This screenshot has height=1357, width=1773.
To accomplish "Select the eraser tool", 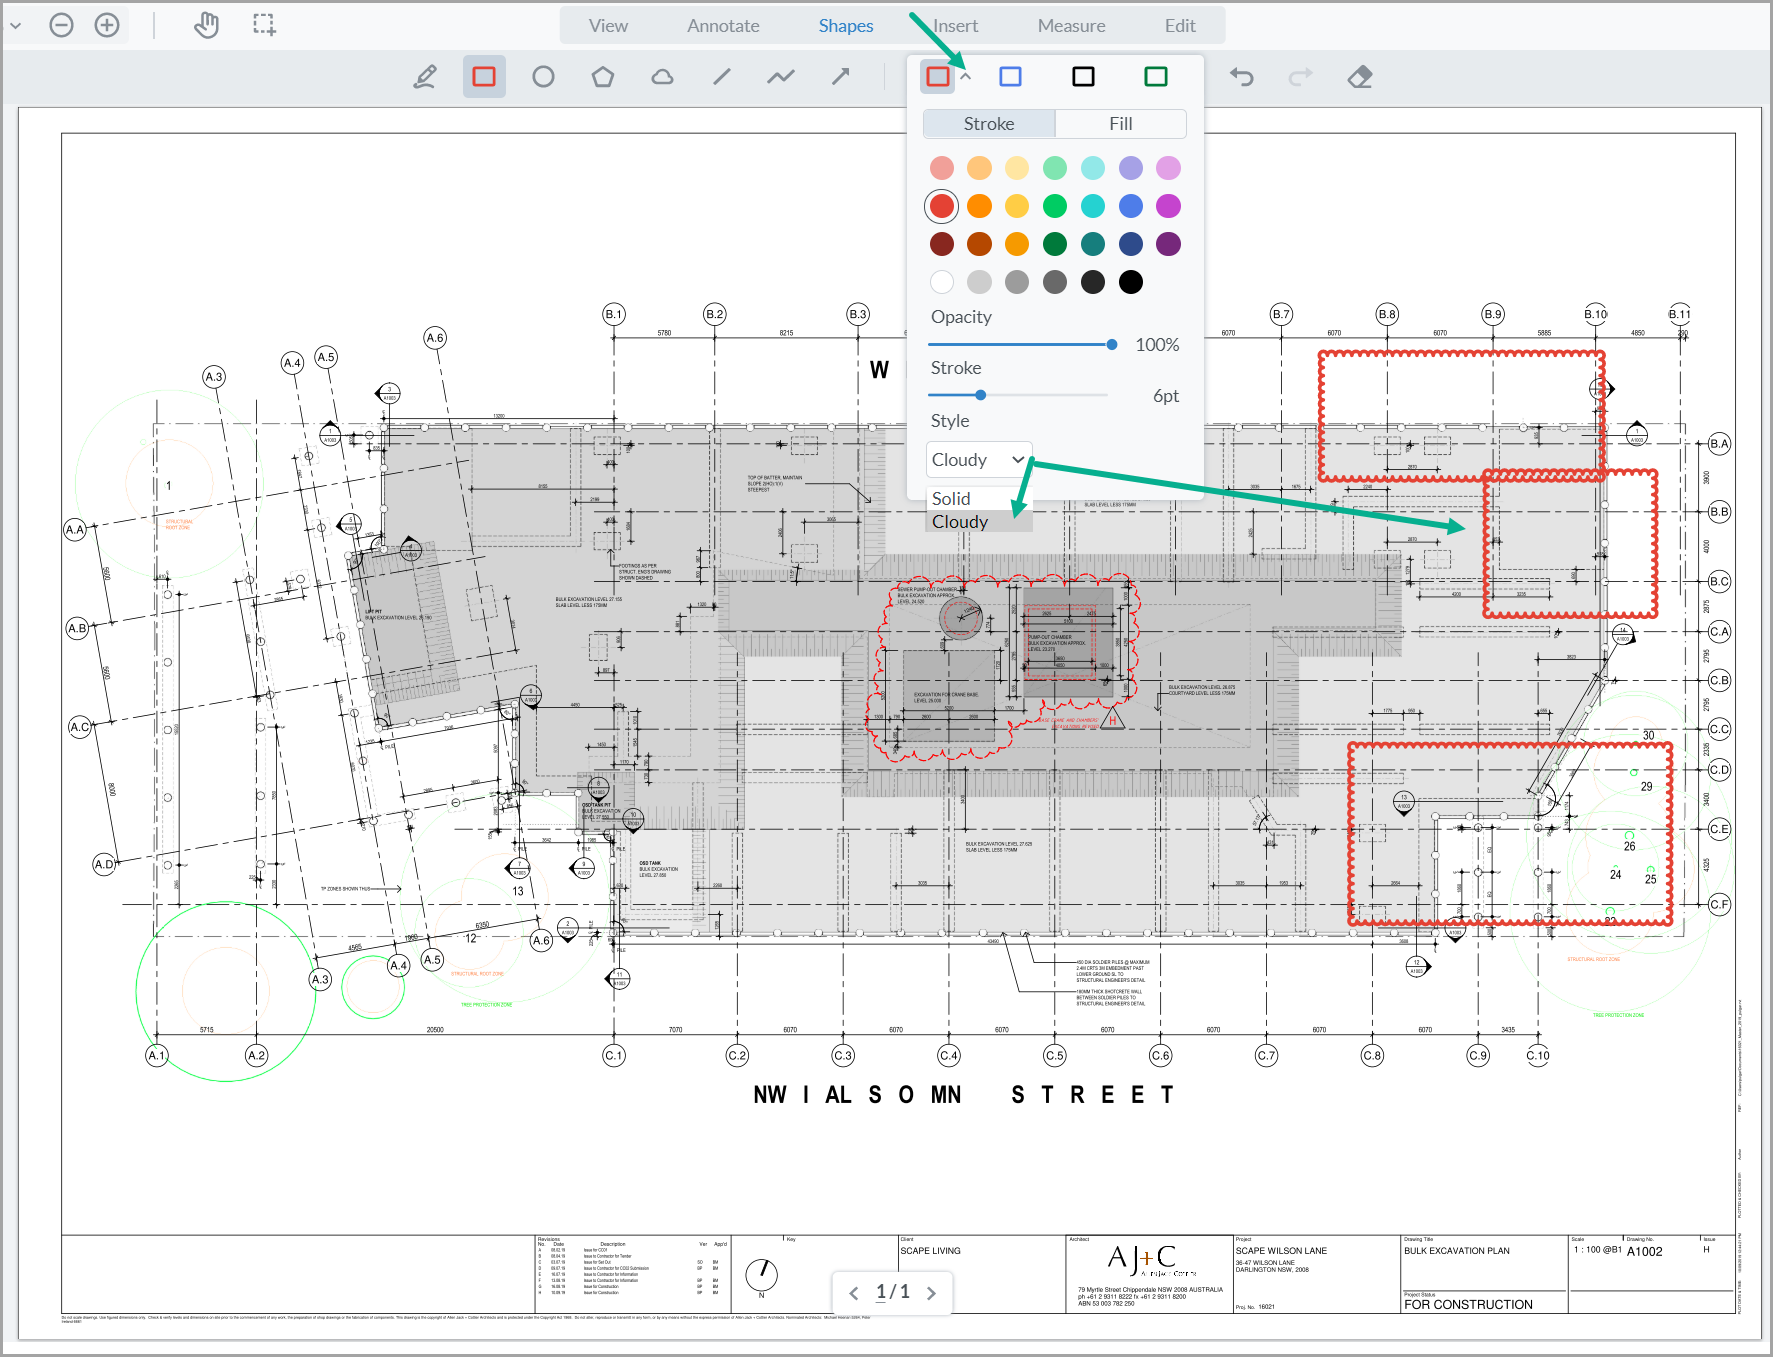I will pos(1360,76).
